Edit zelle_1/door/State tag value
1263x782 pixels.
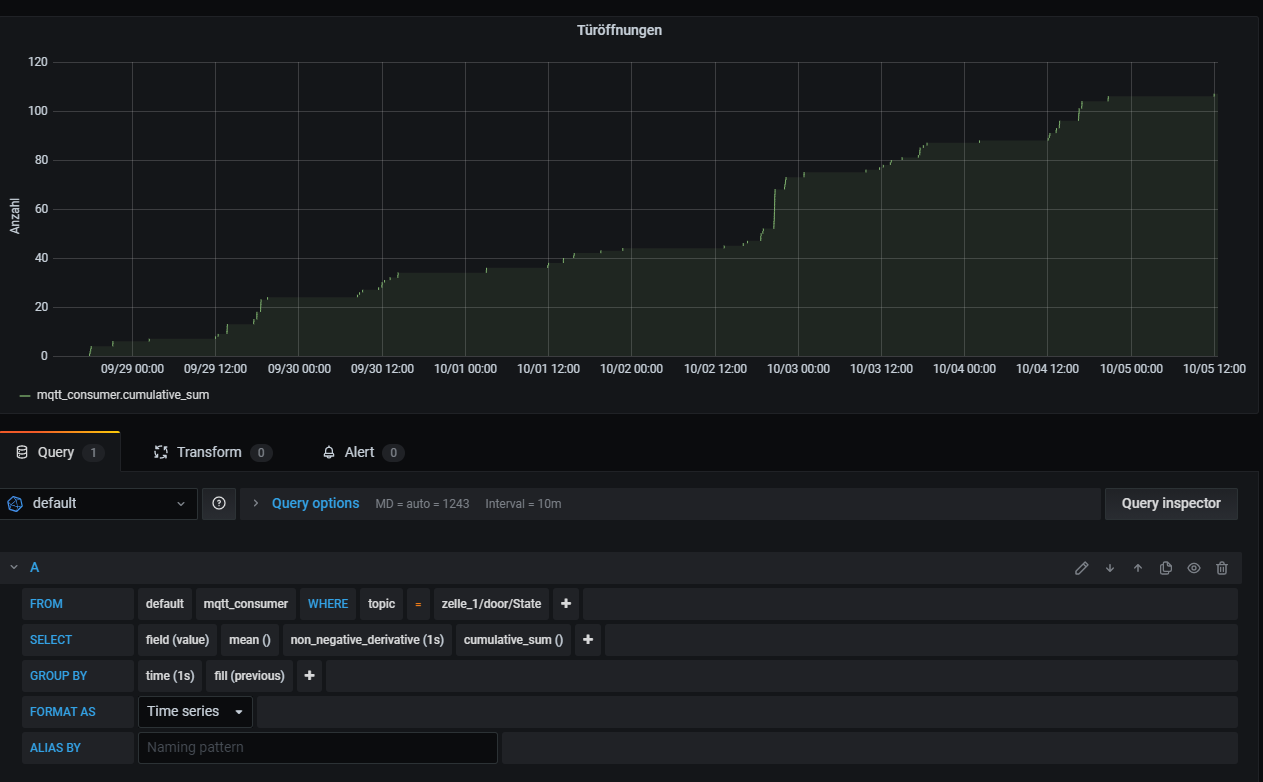pos(491,604)
